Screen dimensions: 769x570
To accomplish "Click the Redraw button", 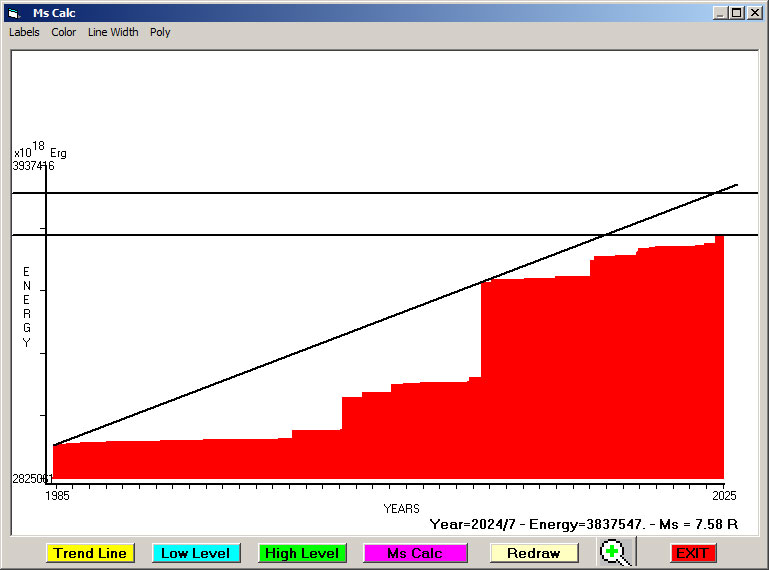I will [533, 553].
